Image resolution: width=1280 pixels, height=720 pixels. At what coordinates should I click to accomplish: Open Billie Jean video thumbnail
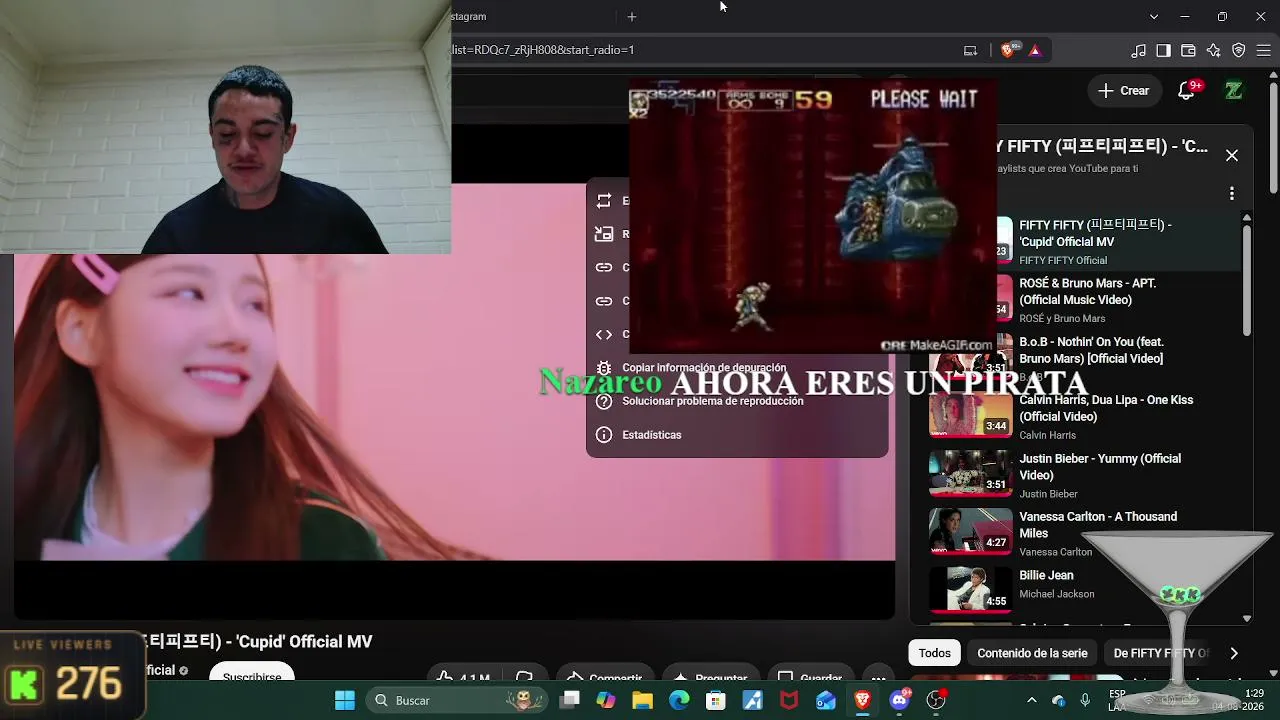coord(971,590)
